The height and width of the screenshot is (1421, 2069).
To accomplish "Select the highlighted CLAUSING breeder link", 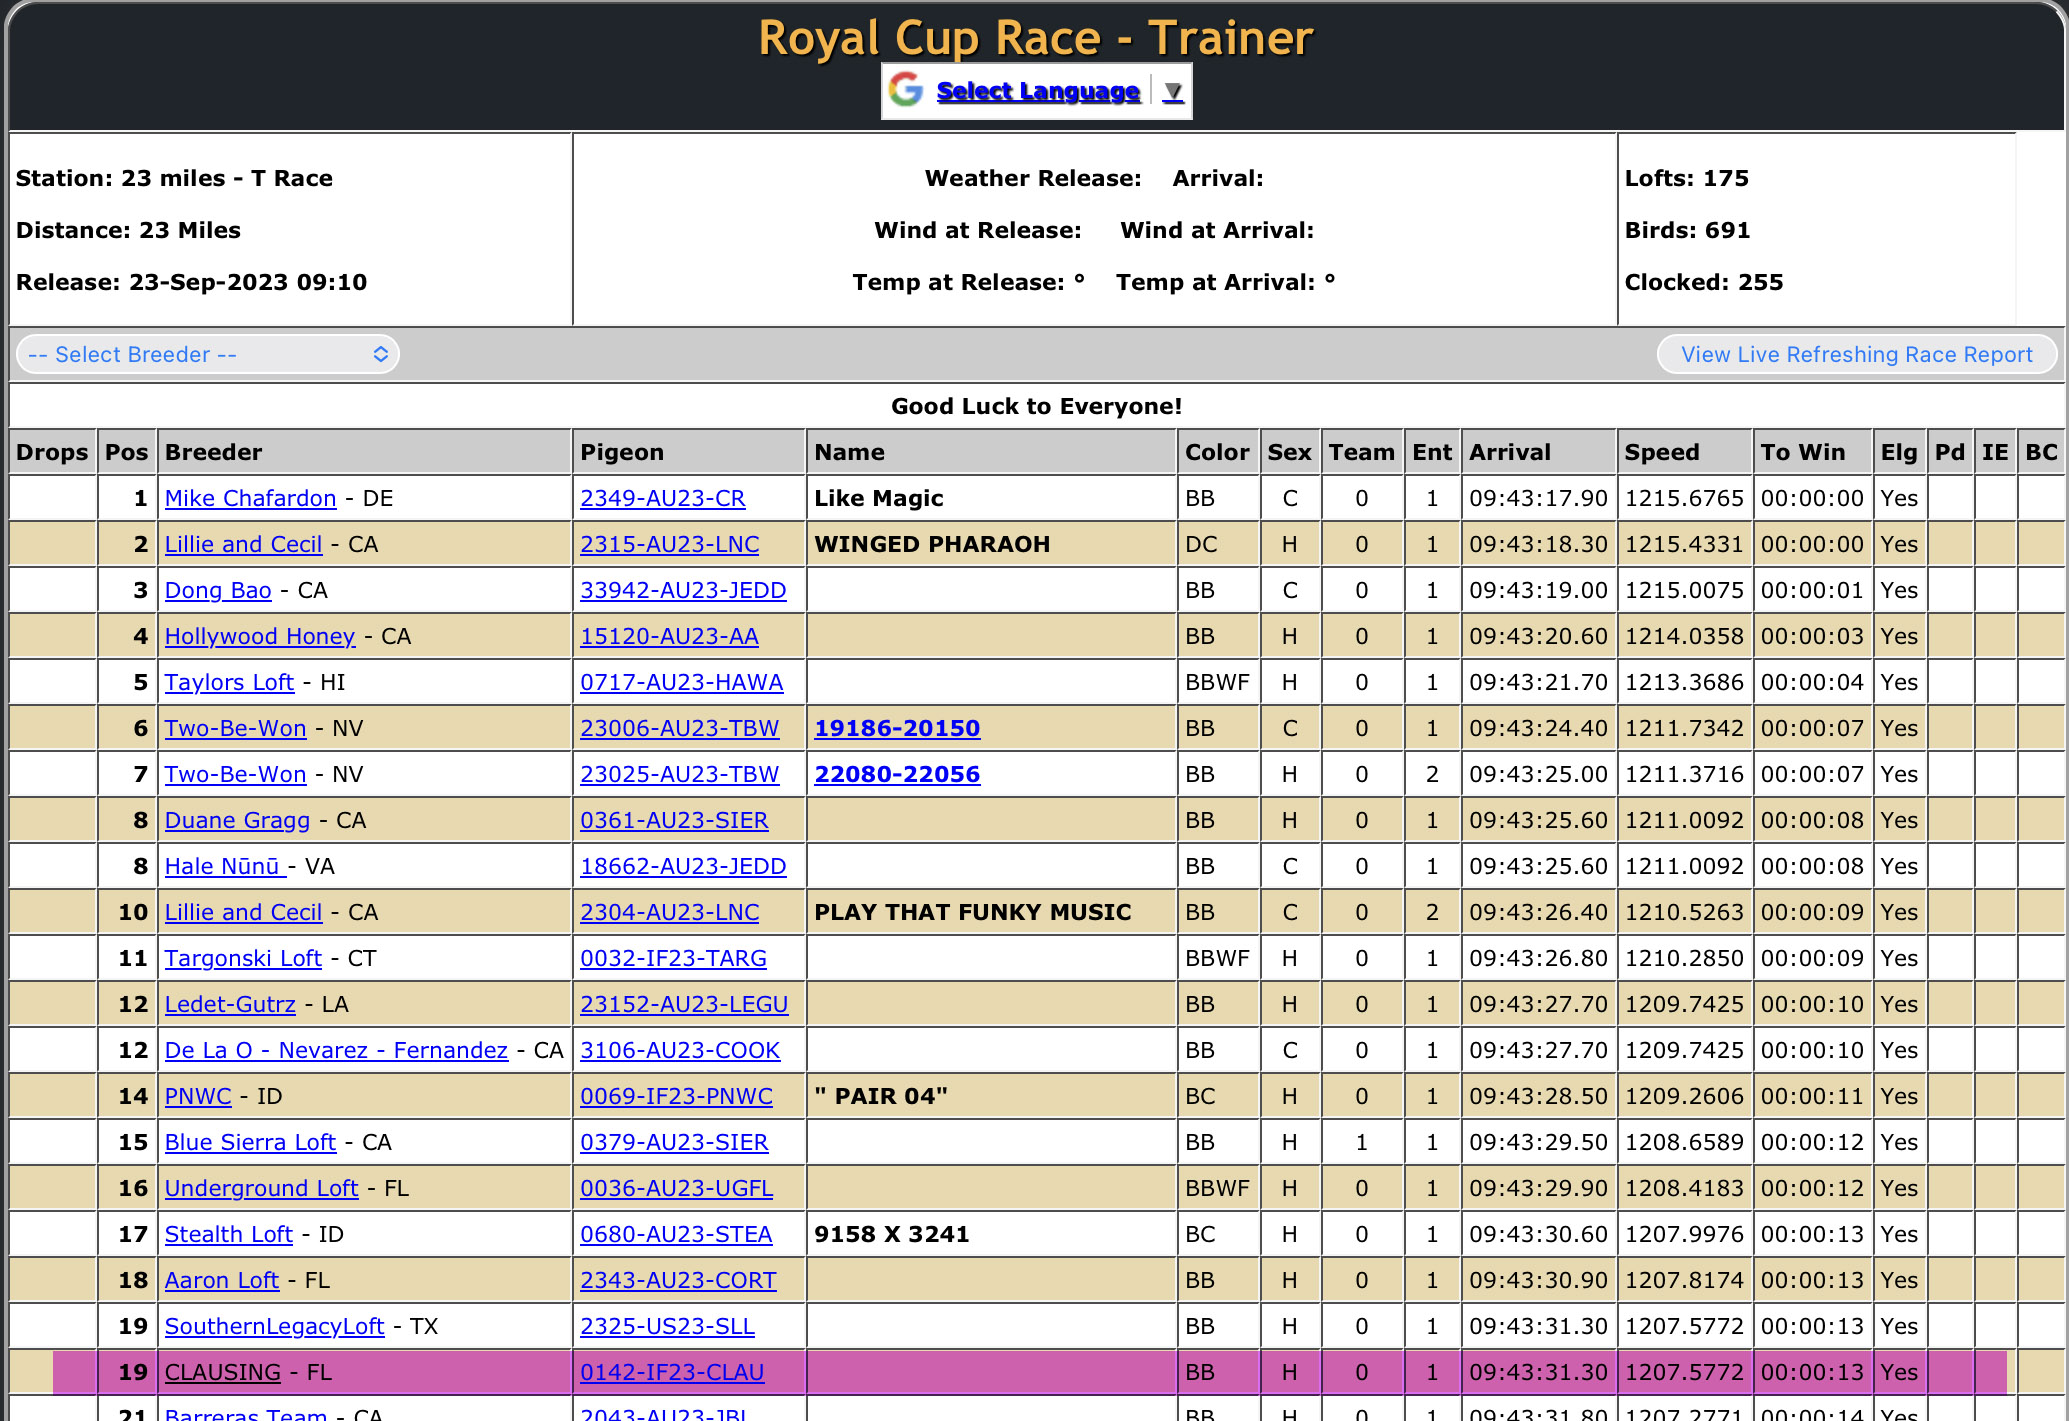I will pos(222,1372).
